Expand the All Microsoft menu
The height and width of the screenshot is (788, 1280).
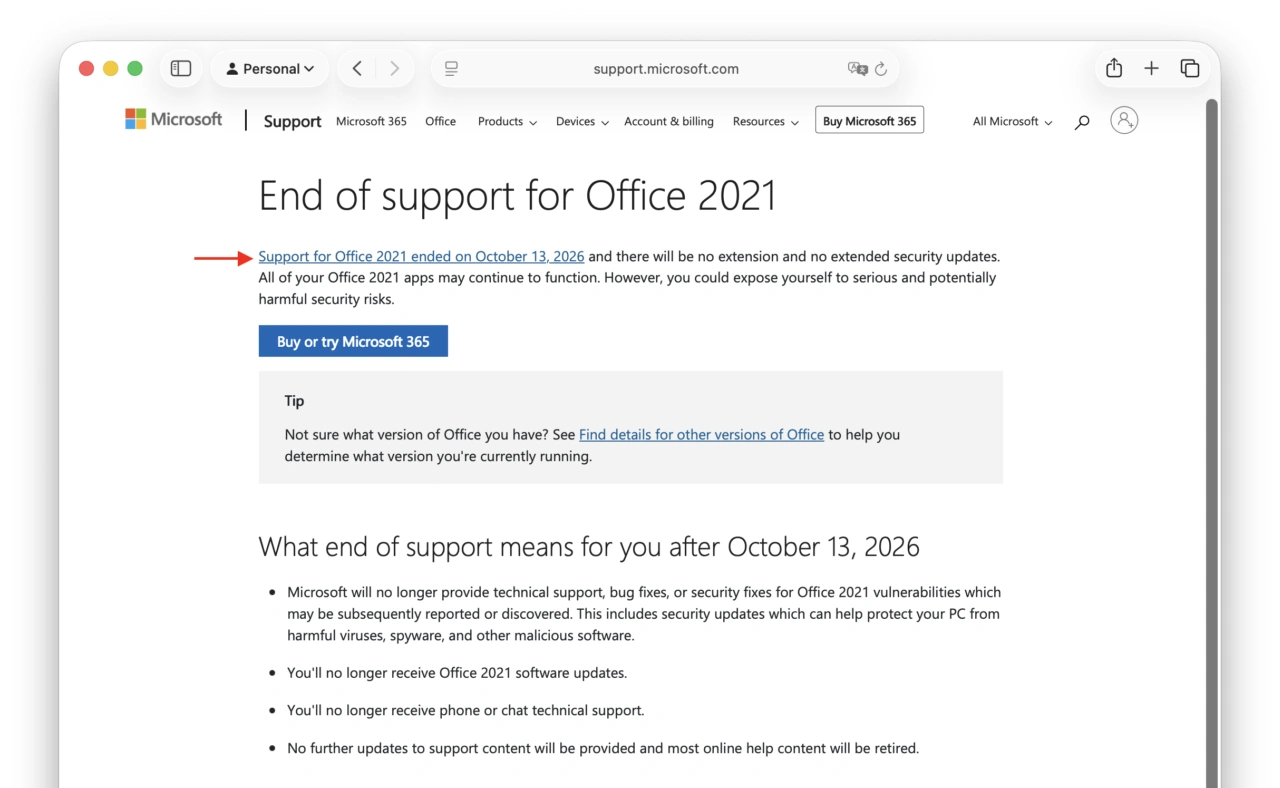point(1012,122)
